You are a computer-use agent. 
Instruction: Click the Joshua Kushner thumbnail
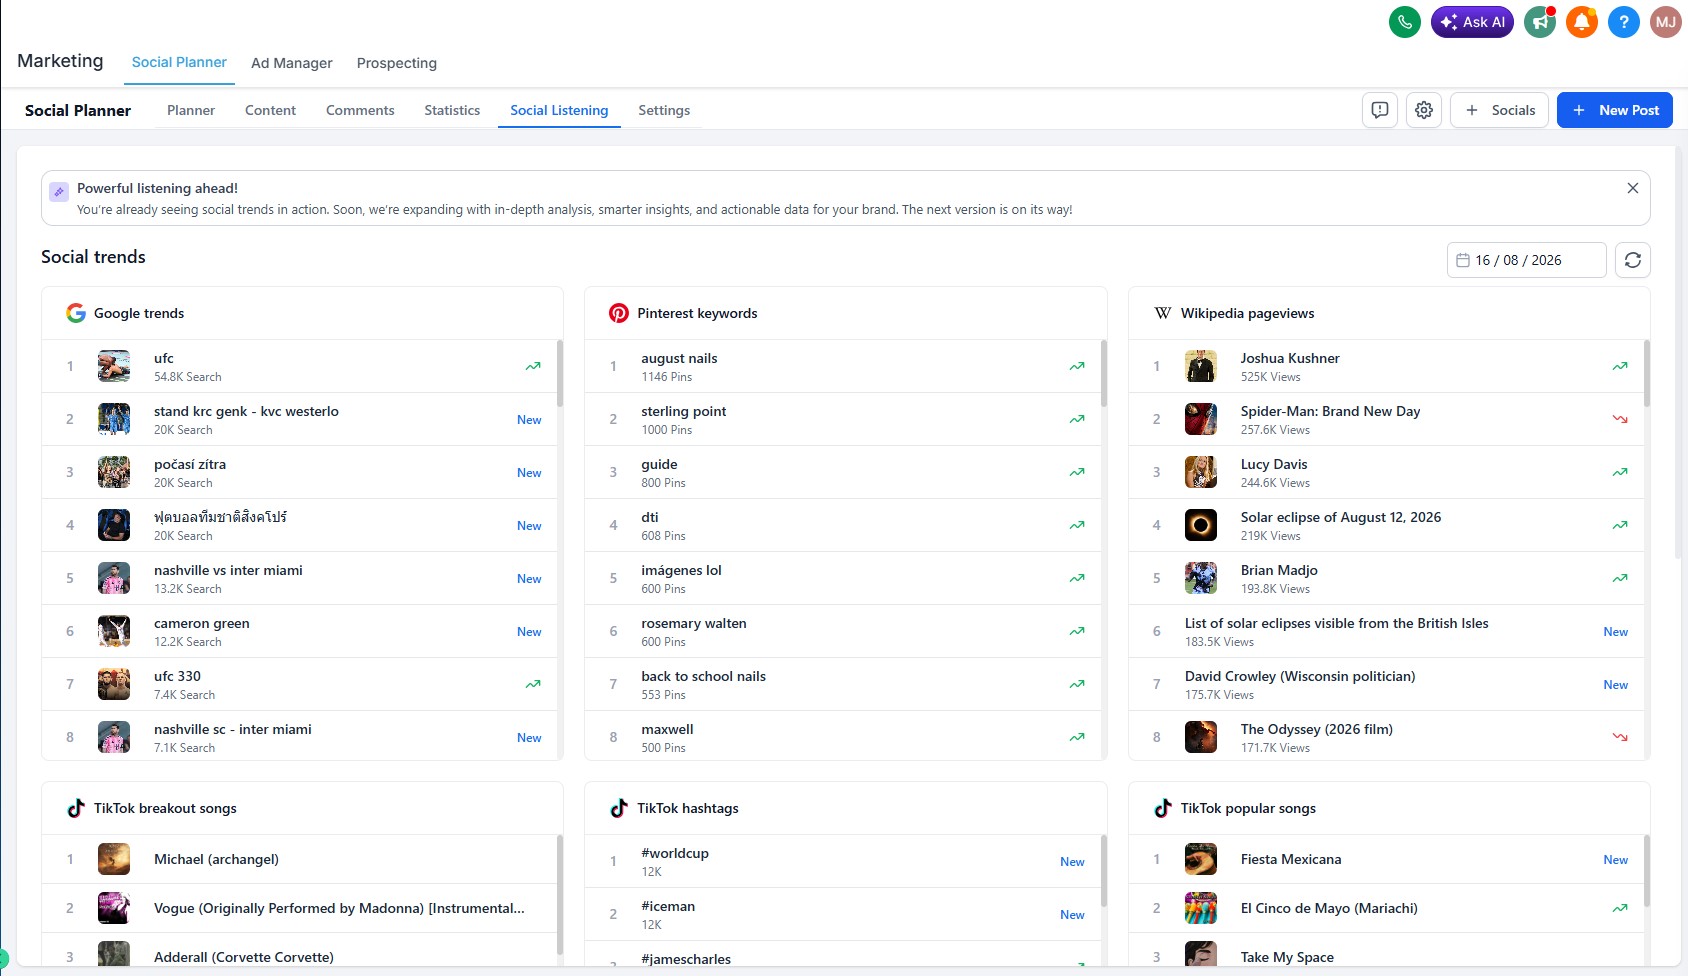1201,366
